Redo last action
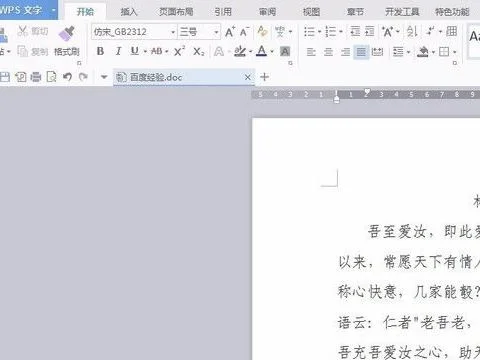This screenshot has width=480, height=360. point(83,77)
